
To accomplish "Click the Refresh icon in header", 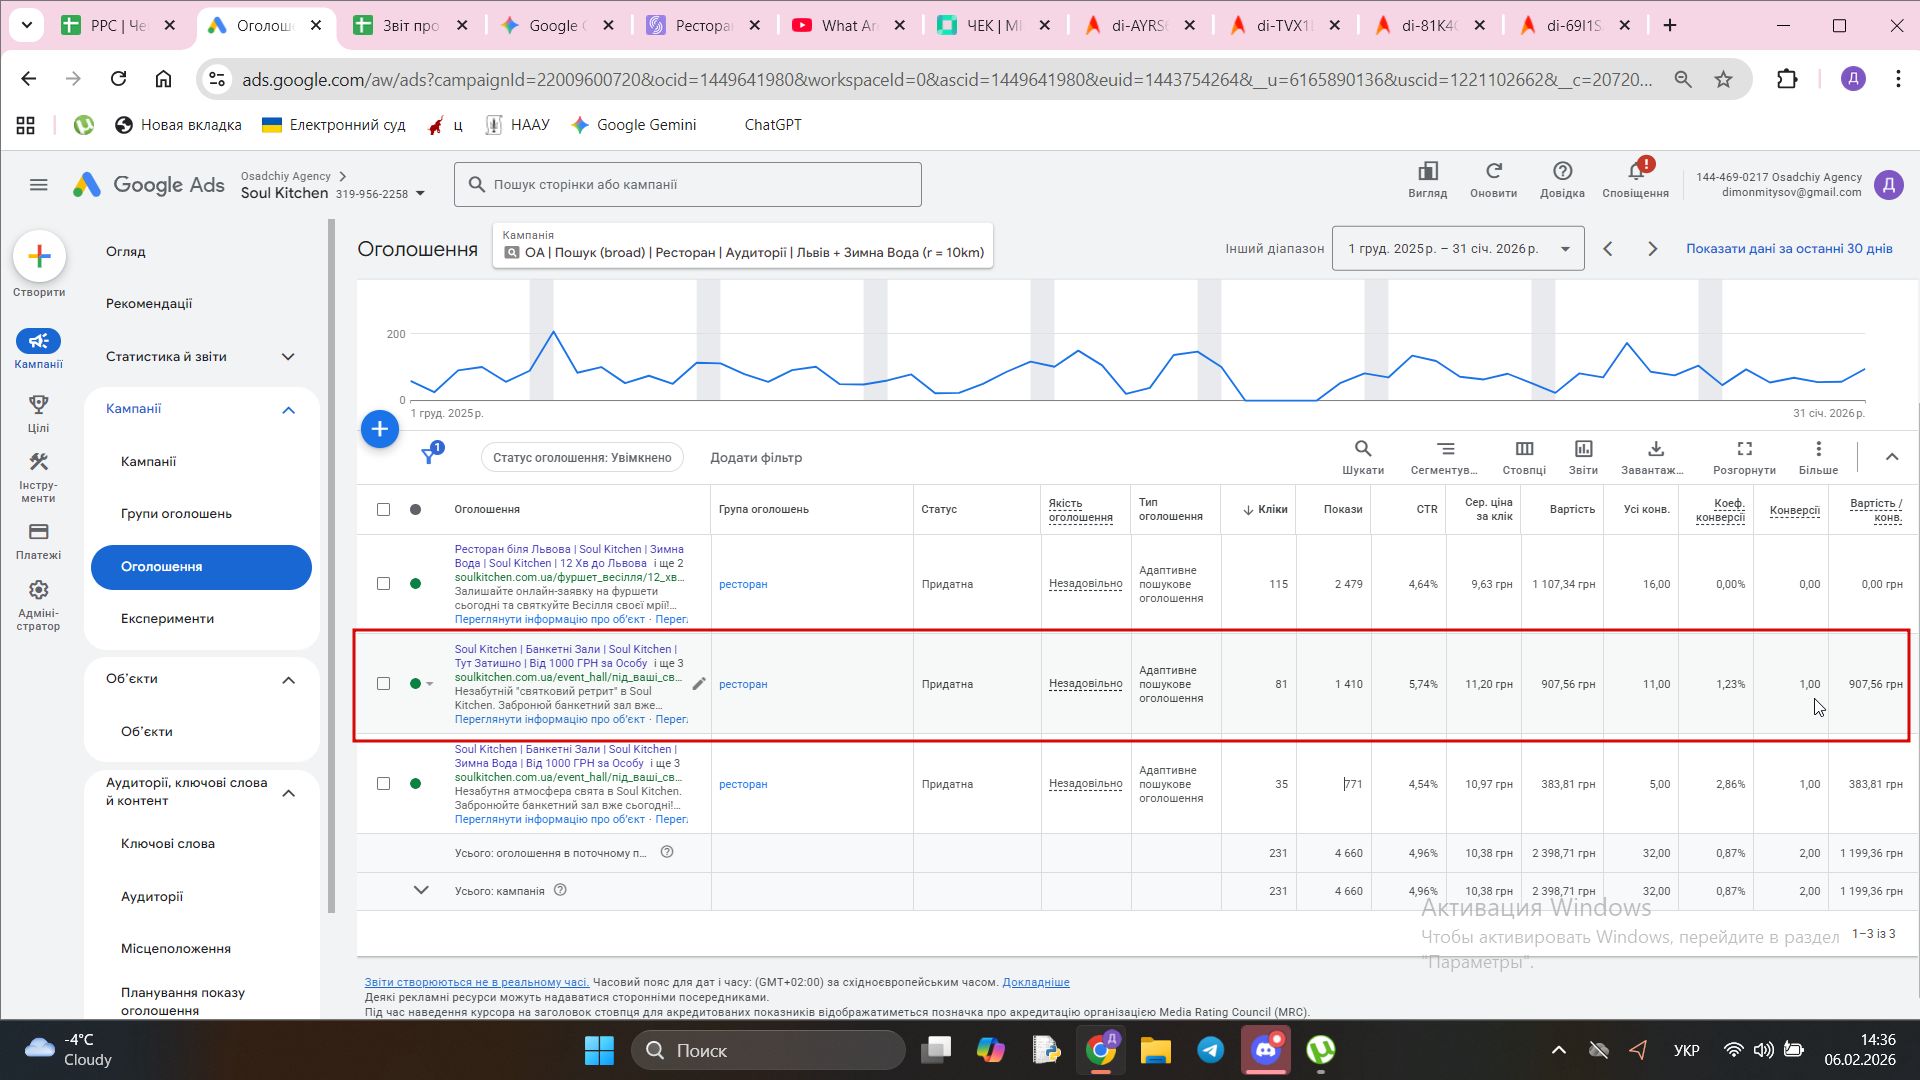I will coord(1493,172).
